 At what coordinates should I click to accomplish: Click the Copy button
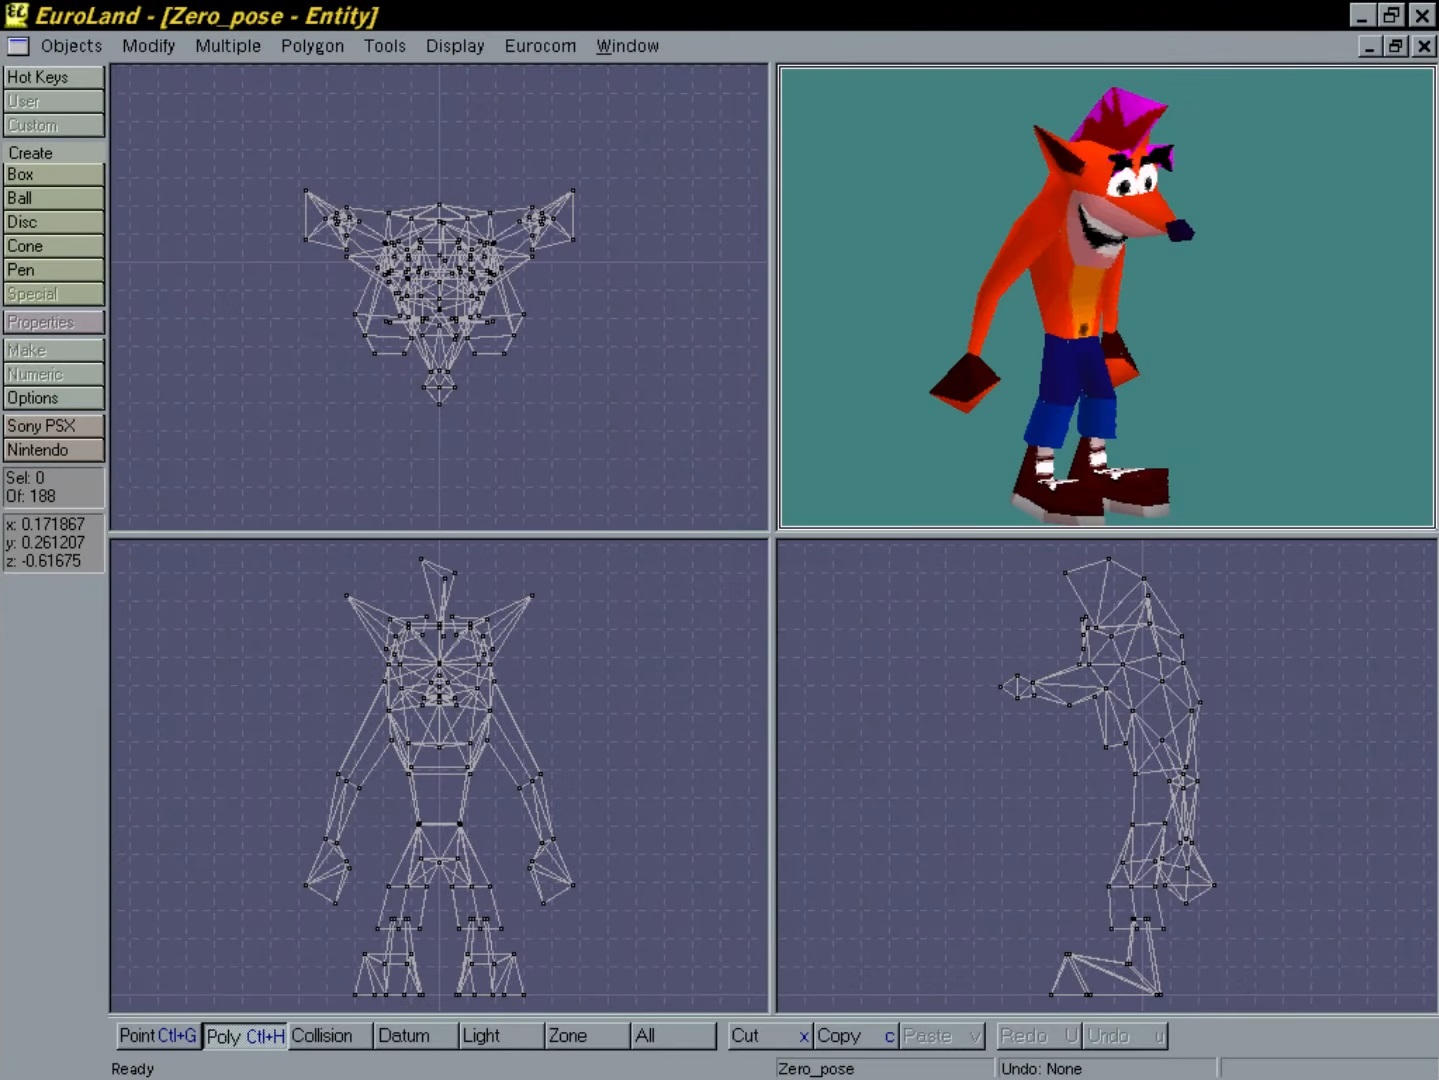856,1036
